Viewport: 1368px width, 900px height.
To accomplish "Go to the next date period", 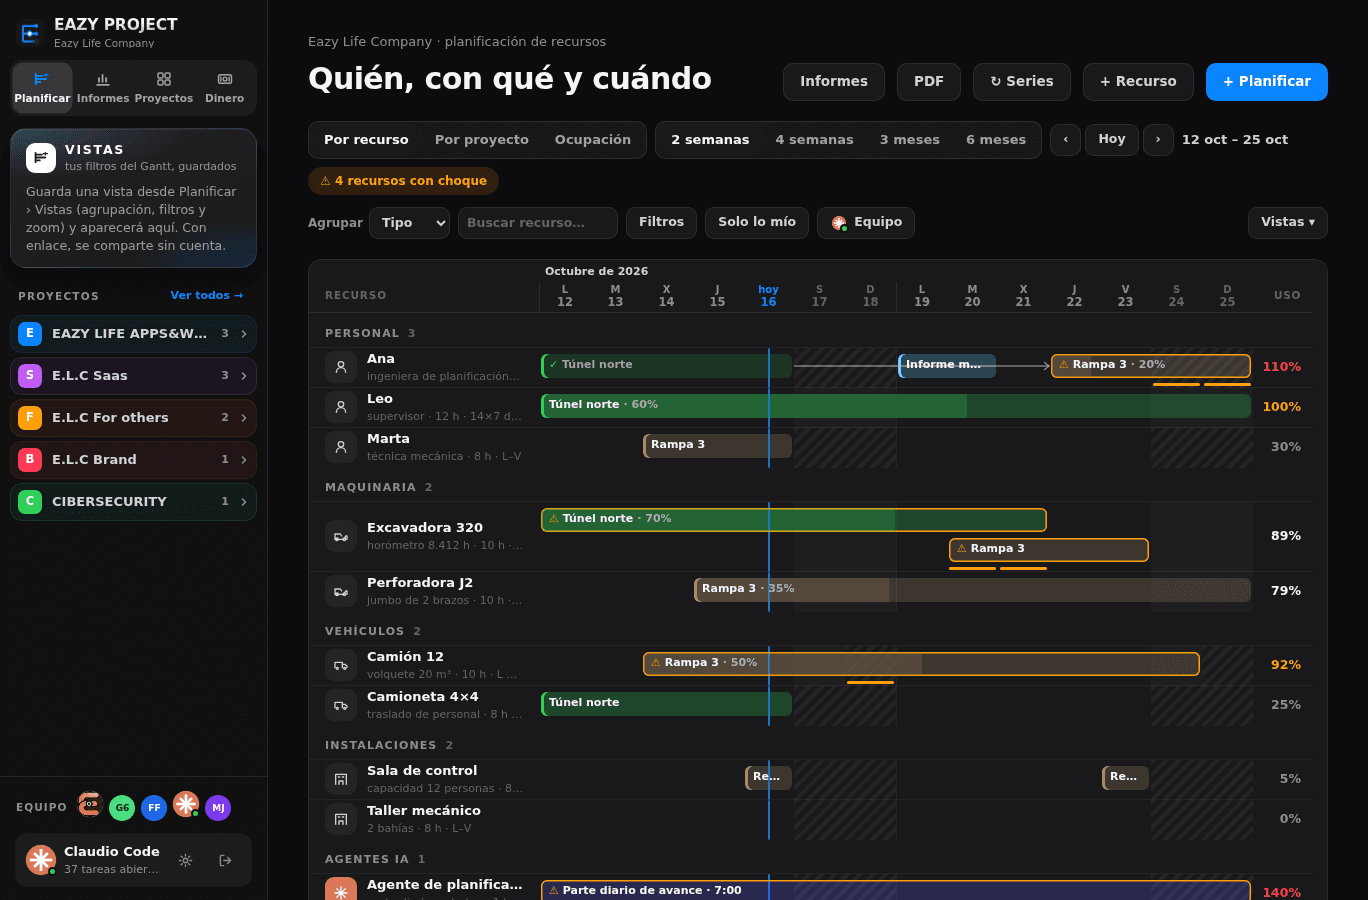I will [1158, 140].
